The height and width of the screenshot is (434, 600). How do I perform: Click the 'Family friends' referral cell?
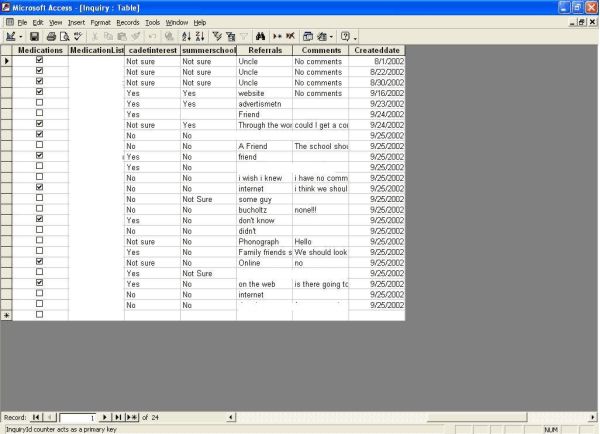pyautogui.click(x=264, y=252)
